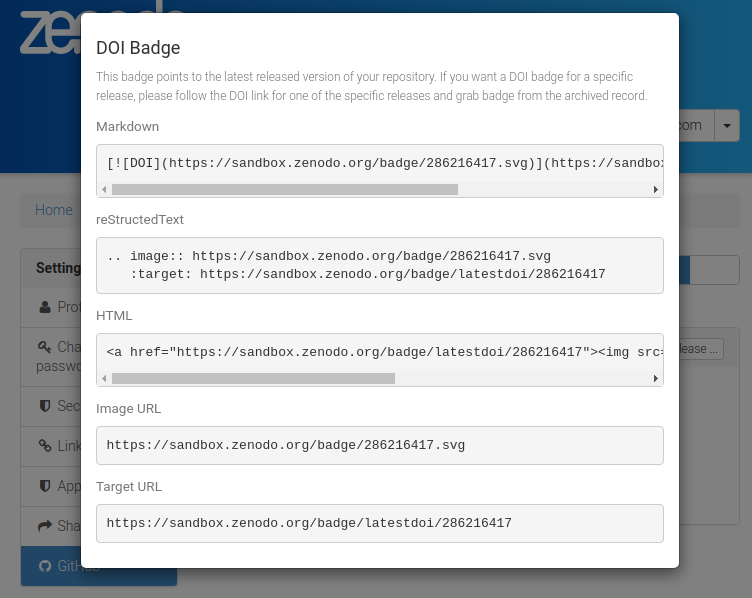Image resolution: width=752 pixels, height=598 pixels.
Task: Select the reStructuredText badge code block
Action: tap(380, 265)
